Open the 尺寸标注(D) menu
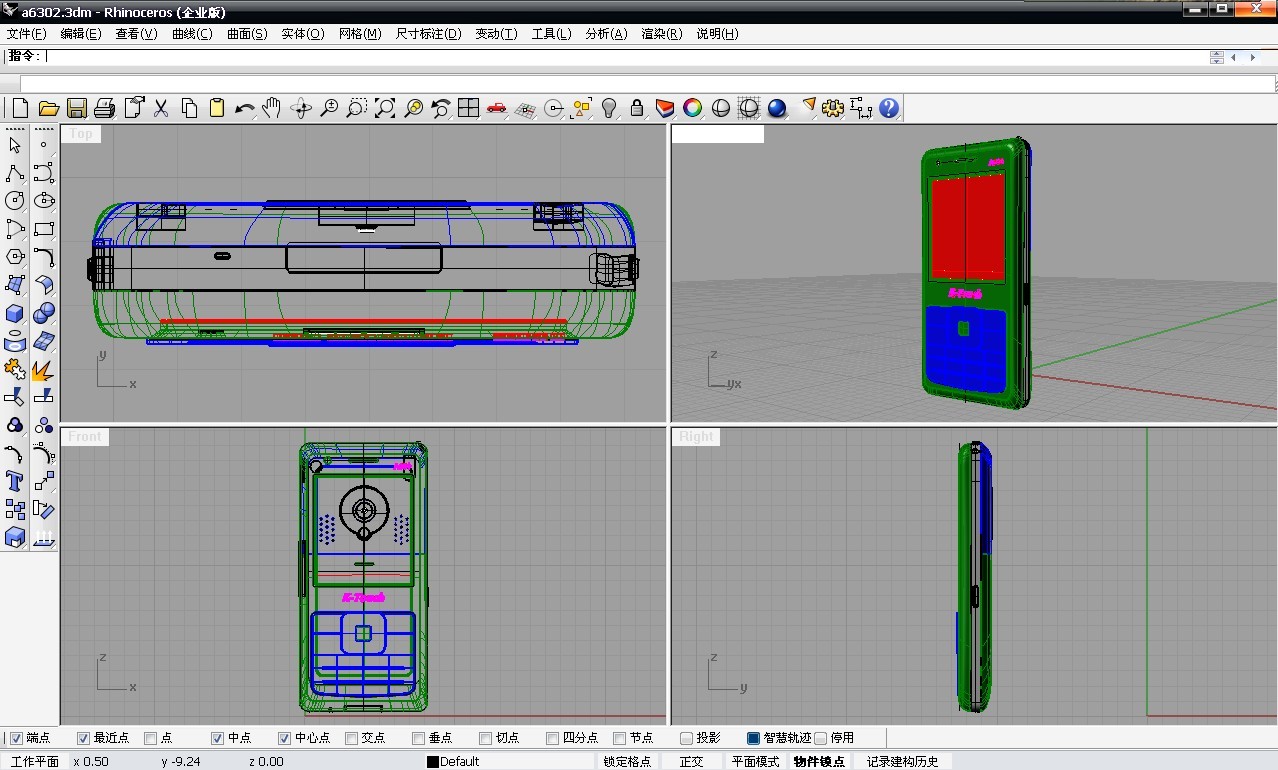This screenshot has width=1278, height=770. [429, 33]
